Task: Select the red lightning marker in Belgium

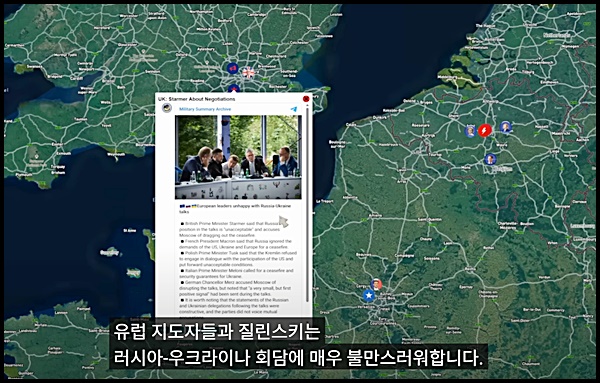Action: pos(485,131)
